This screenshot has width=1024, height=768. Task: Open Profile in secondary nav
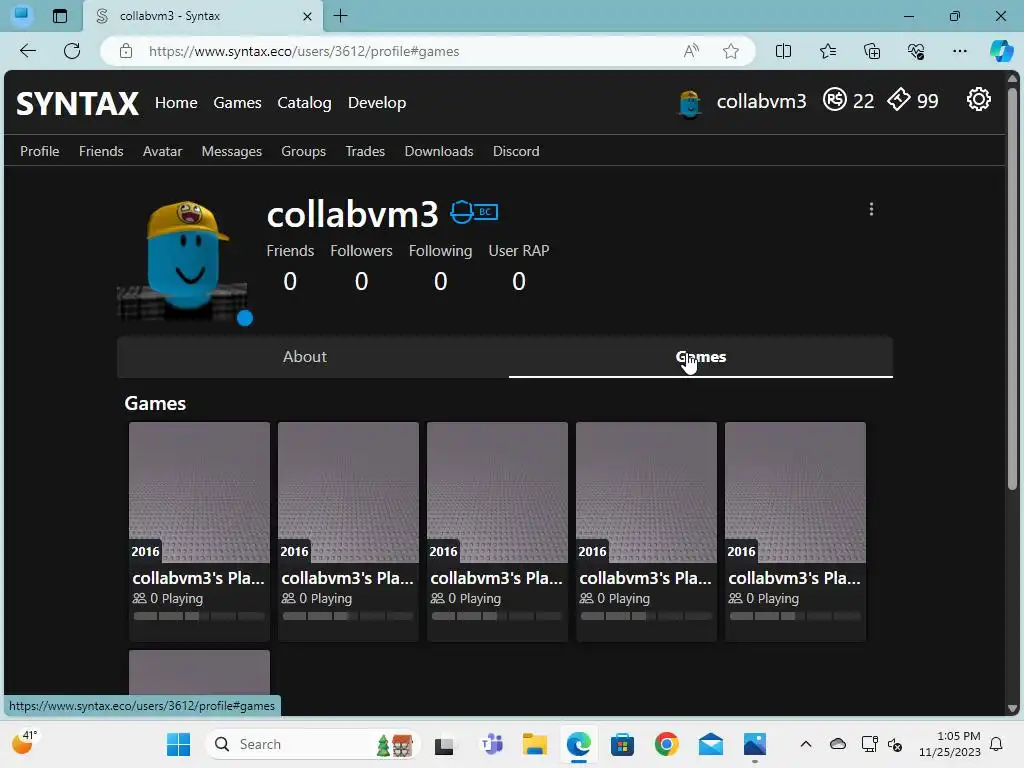pos(39,151)
